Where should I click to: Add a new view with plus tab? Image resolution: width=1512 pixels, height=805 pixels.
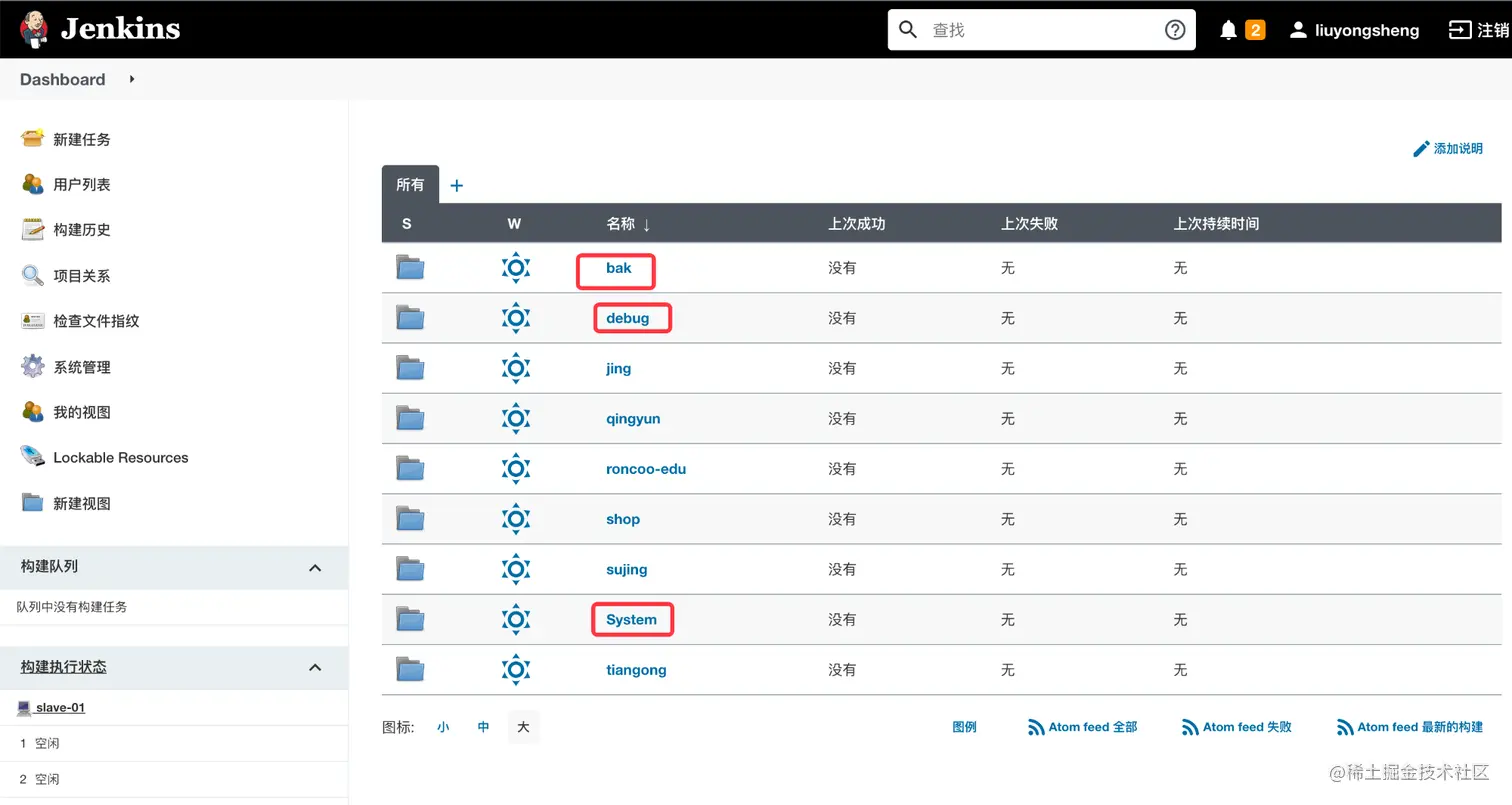click(x=457, y=185)
